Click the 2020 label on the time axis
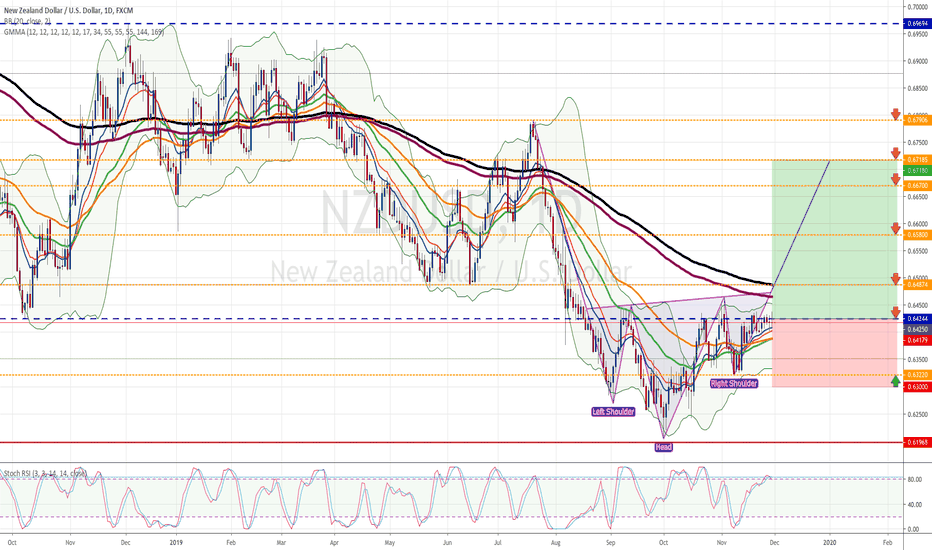Screen dimensions: 932x550 click(x=829, y=538)
